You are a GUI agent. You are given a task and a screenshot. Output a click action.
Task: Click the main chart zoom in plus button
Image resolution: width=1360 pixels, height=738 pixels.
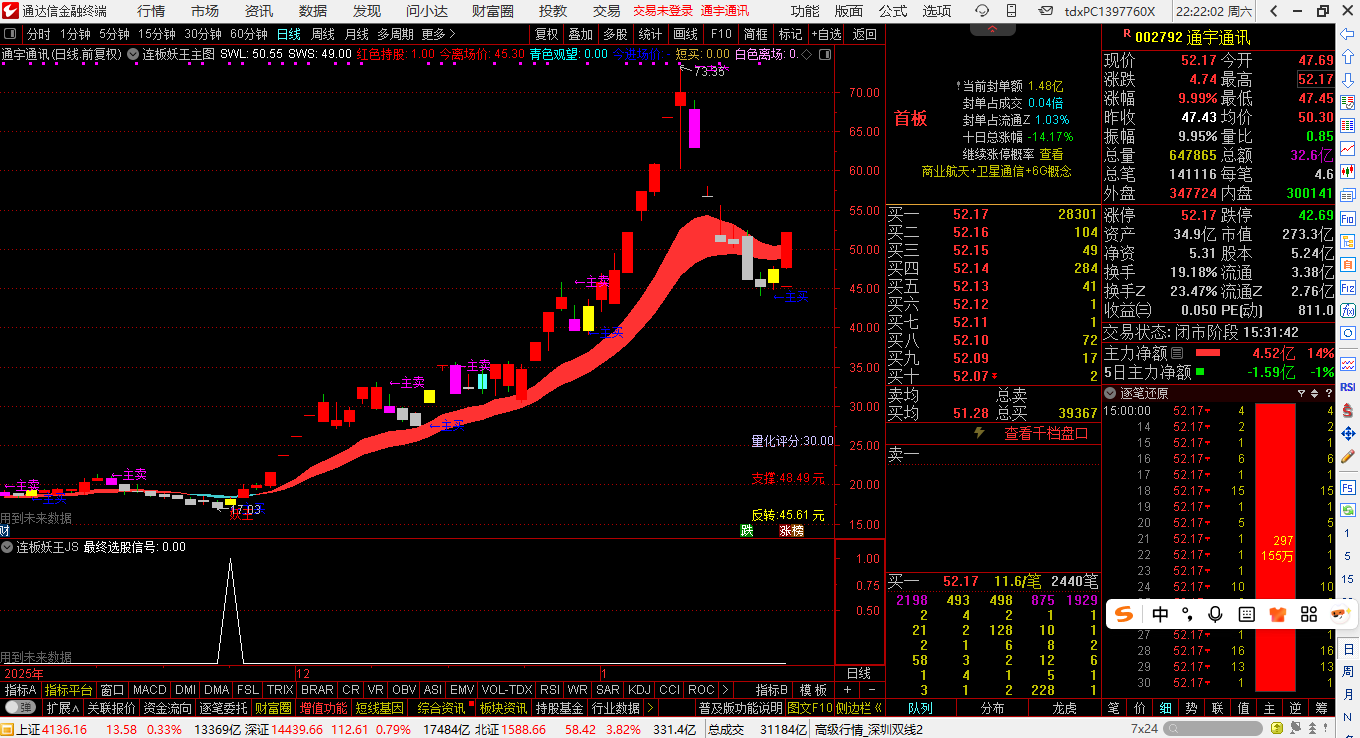click(x=847, y=690)
